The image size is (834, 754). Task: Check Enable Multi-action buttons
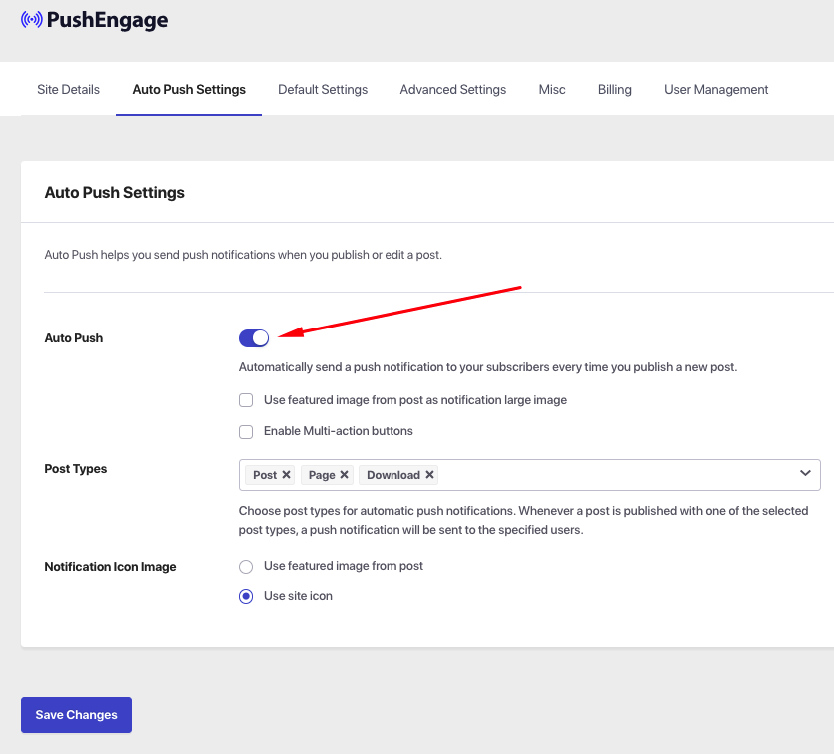tap(246, 432)
